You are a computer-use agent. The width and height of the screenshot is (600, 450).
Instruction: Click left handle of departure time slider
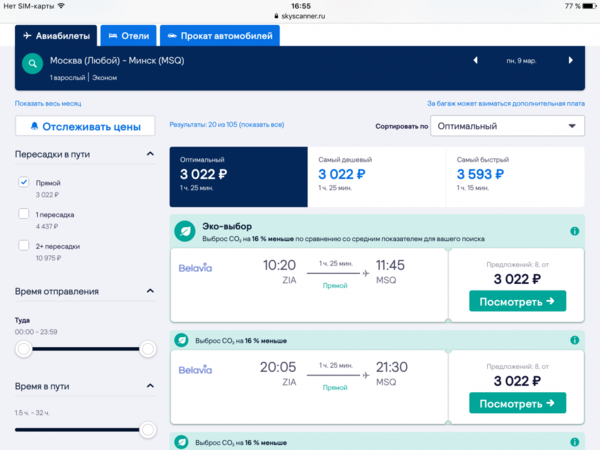click(x=24, y=349)
